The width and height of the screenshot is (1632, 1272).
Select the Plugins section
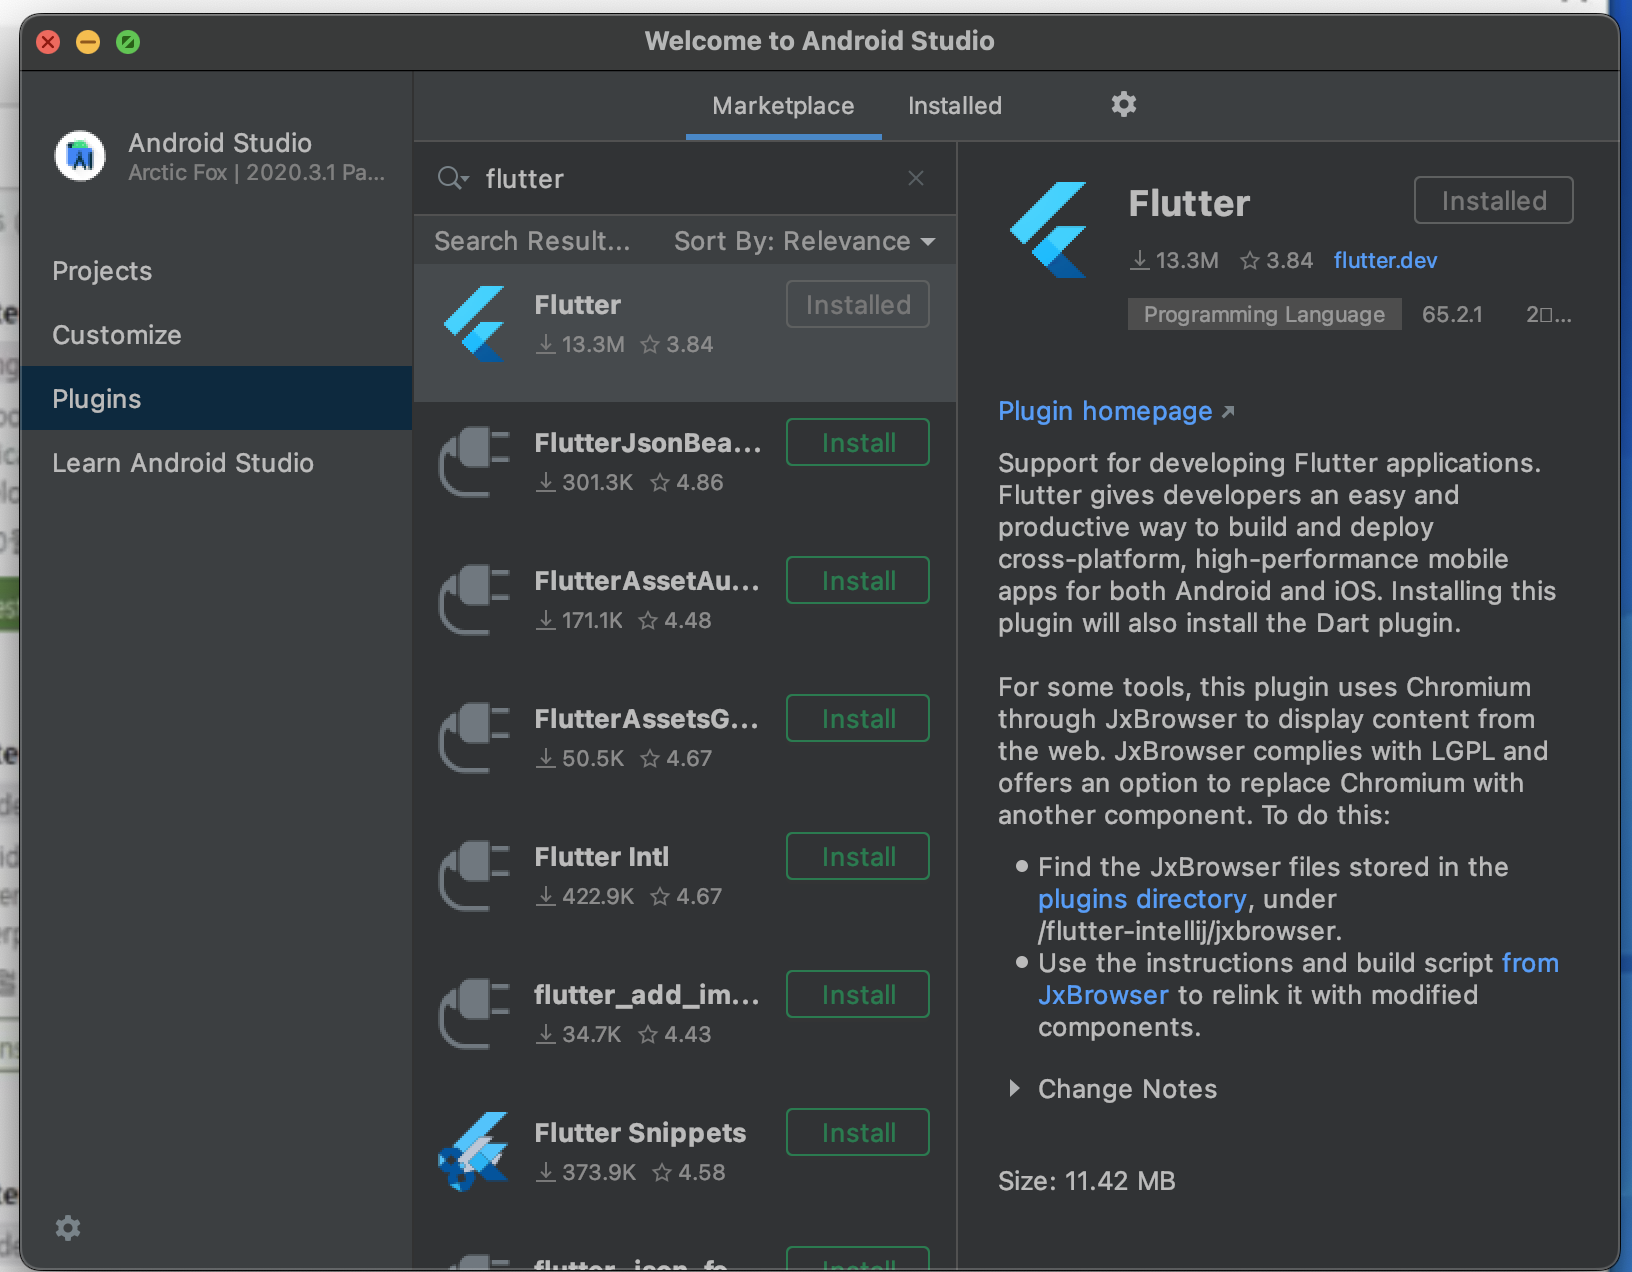pyautogui.click(x=216, y=399)
